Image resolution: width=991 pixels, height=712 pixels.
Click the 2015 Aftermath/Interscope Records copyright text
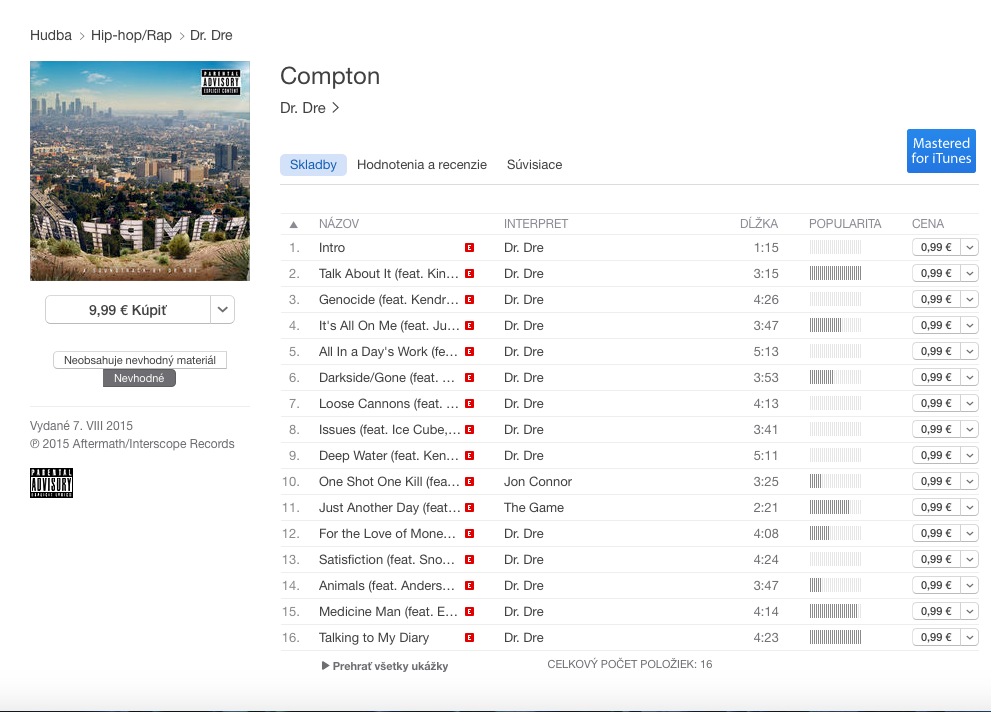point(132,443)
